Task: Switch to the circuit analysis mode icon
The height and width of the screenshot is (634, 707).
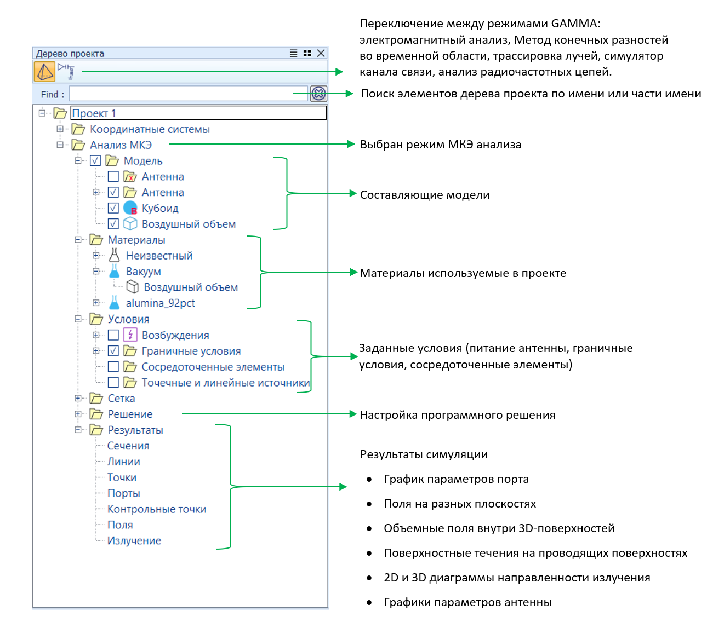Action: (68, 70)
